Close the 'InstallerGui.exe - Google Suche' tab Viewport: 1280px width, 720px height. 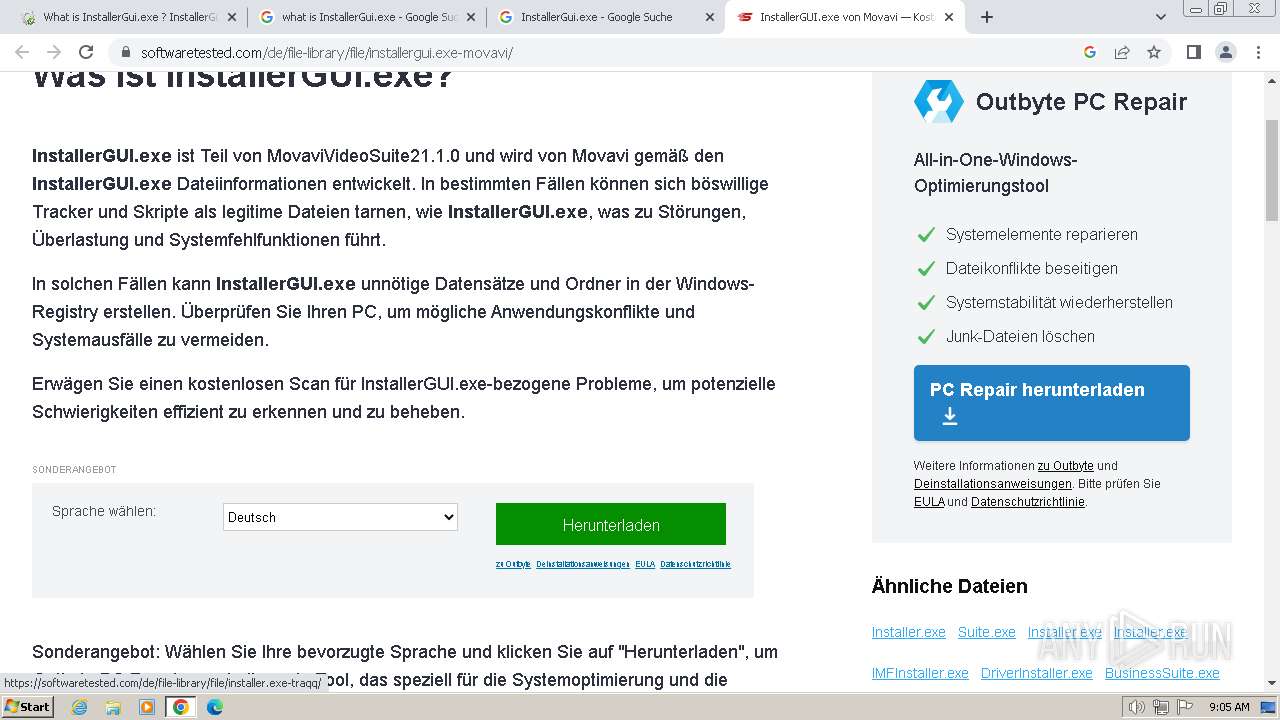(710, 17)
